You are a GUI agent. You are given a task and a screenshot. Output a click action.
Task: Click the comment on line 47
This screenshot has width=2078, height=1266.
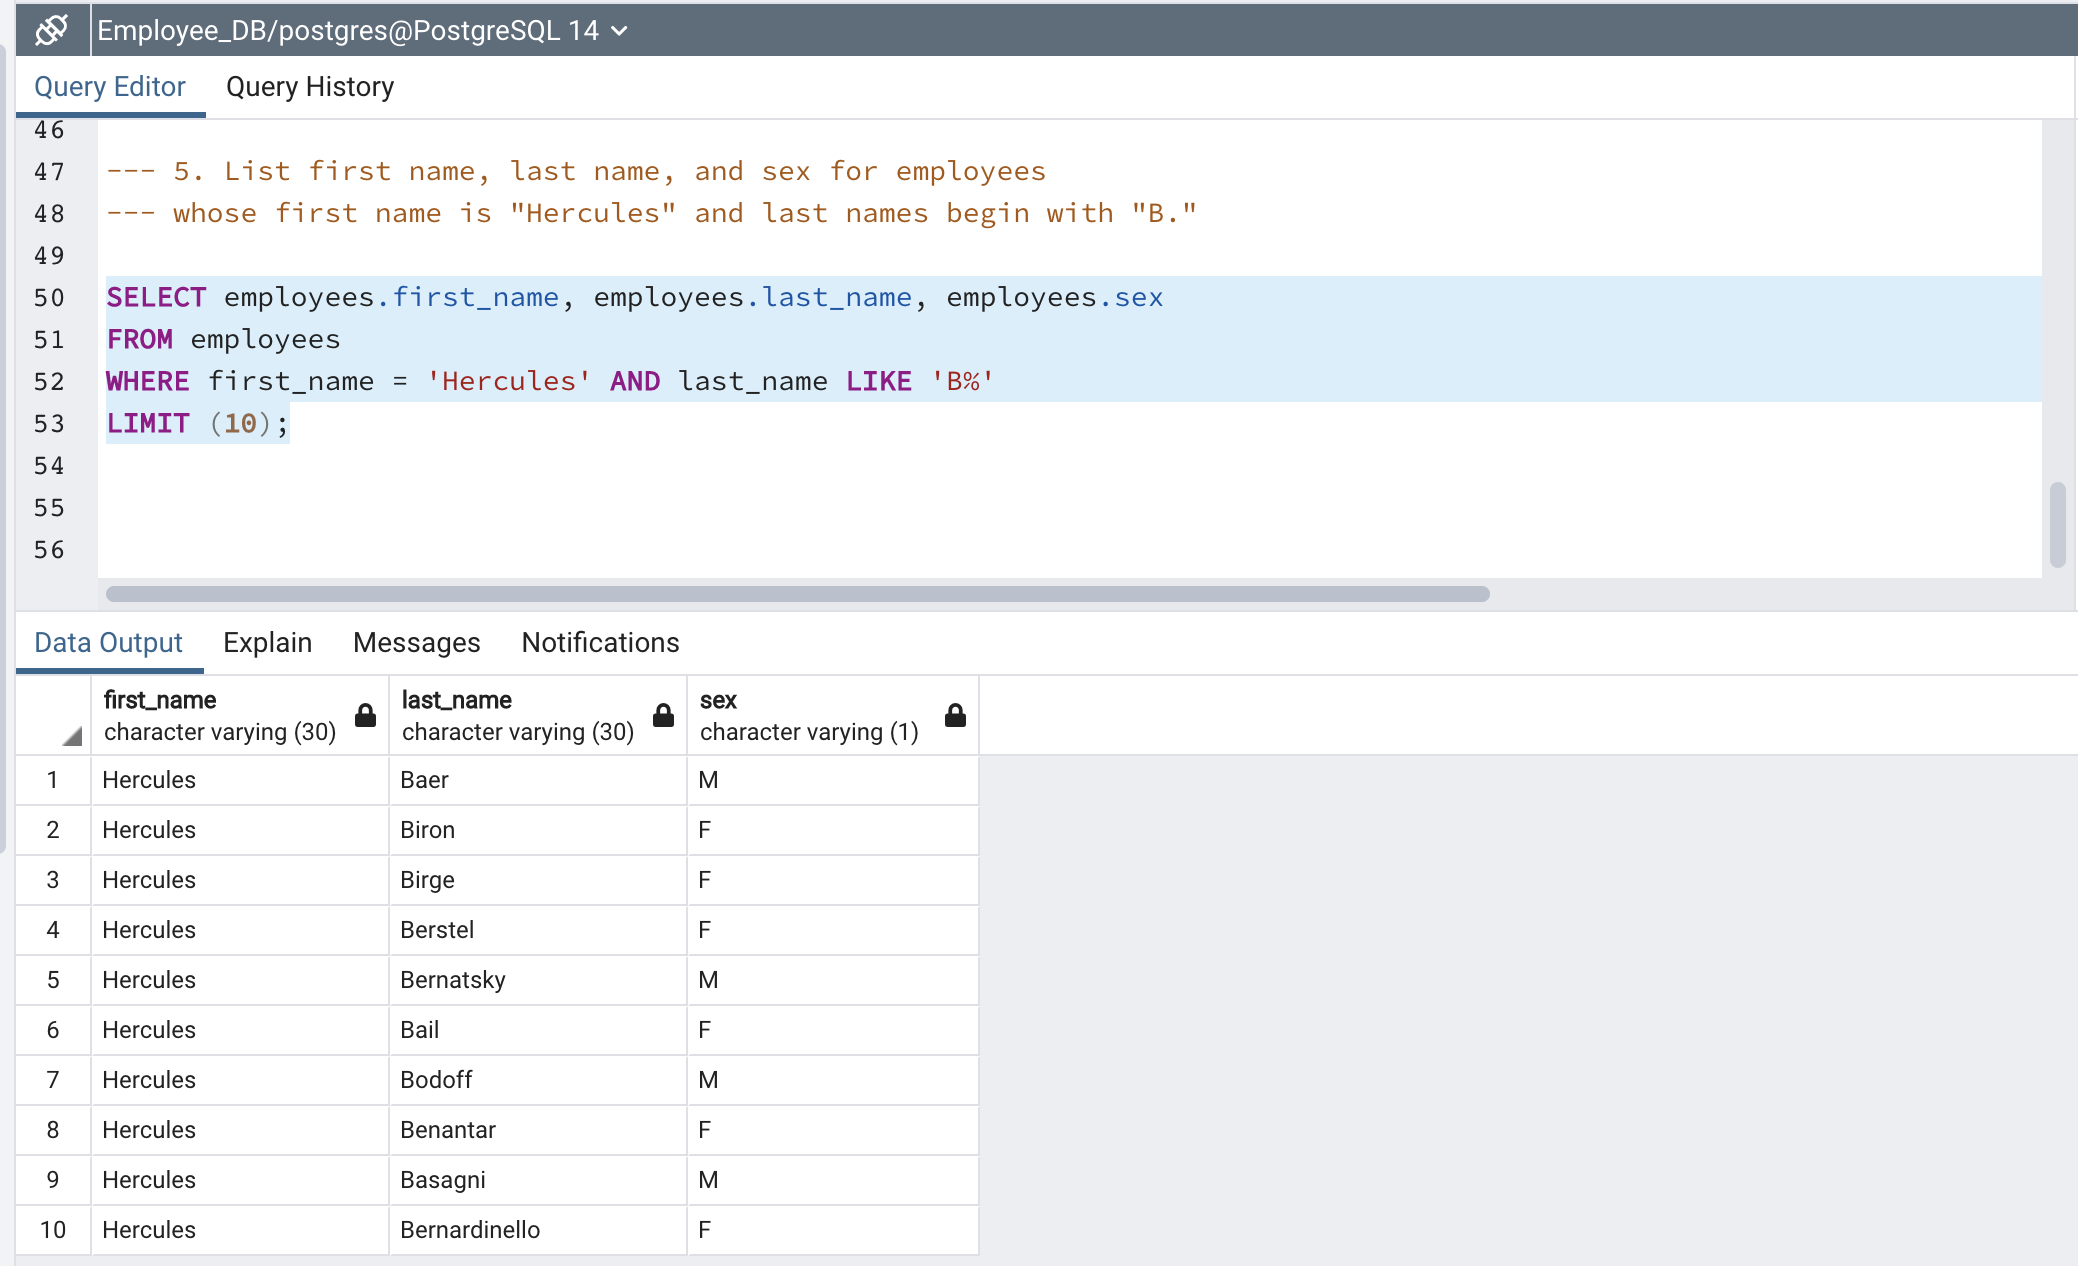tap(576, 172)
